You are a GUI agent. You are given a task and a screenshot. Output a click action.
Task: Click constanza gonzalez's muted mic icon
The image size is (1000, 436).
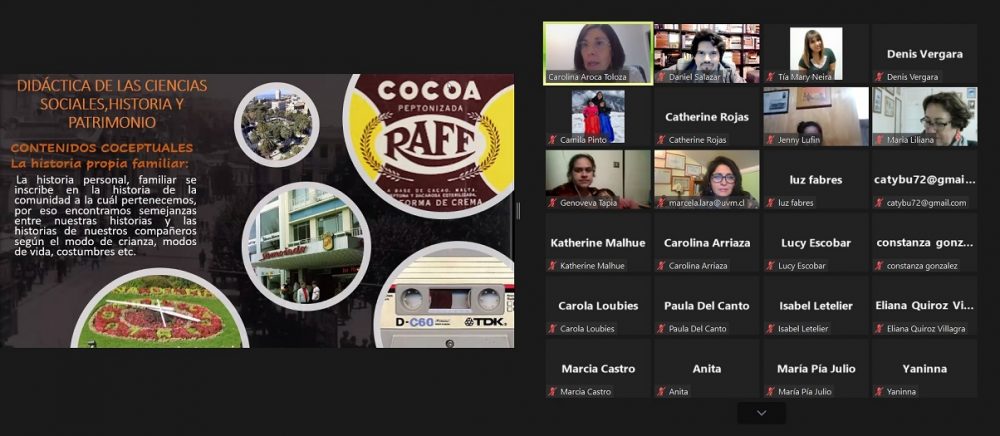[x=879, y=266]
